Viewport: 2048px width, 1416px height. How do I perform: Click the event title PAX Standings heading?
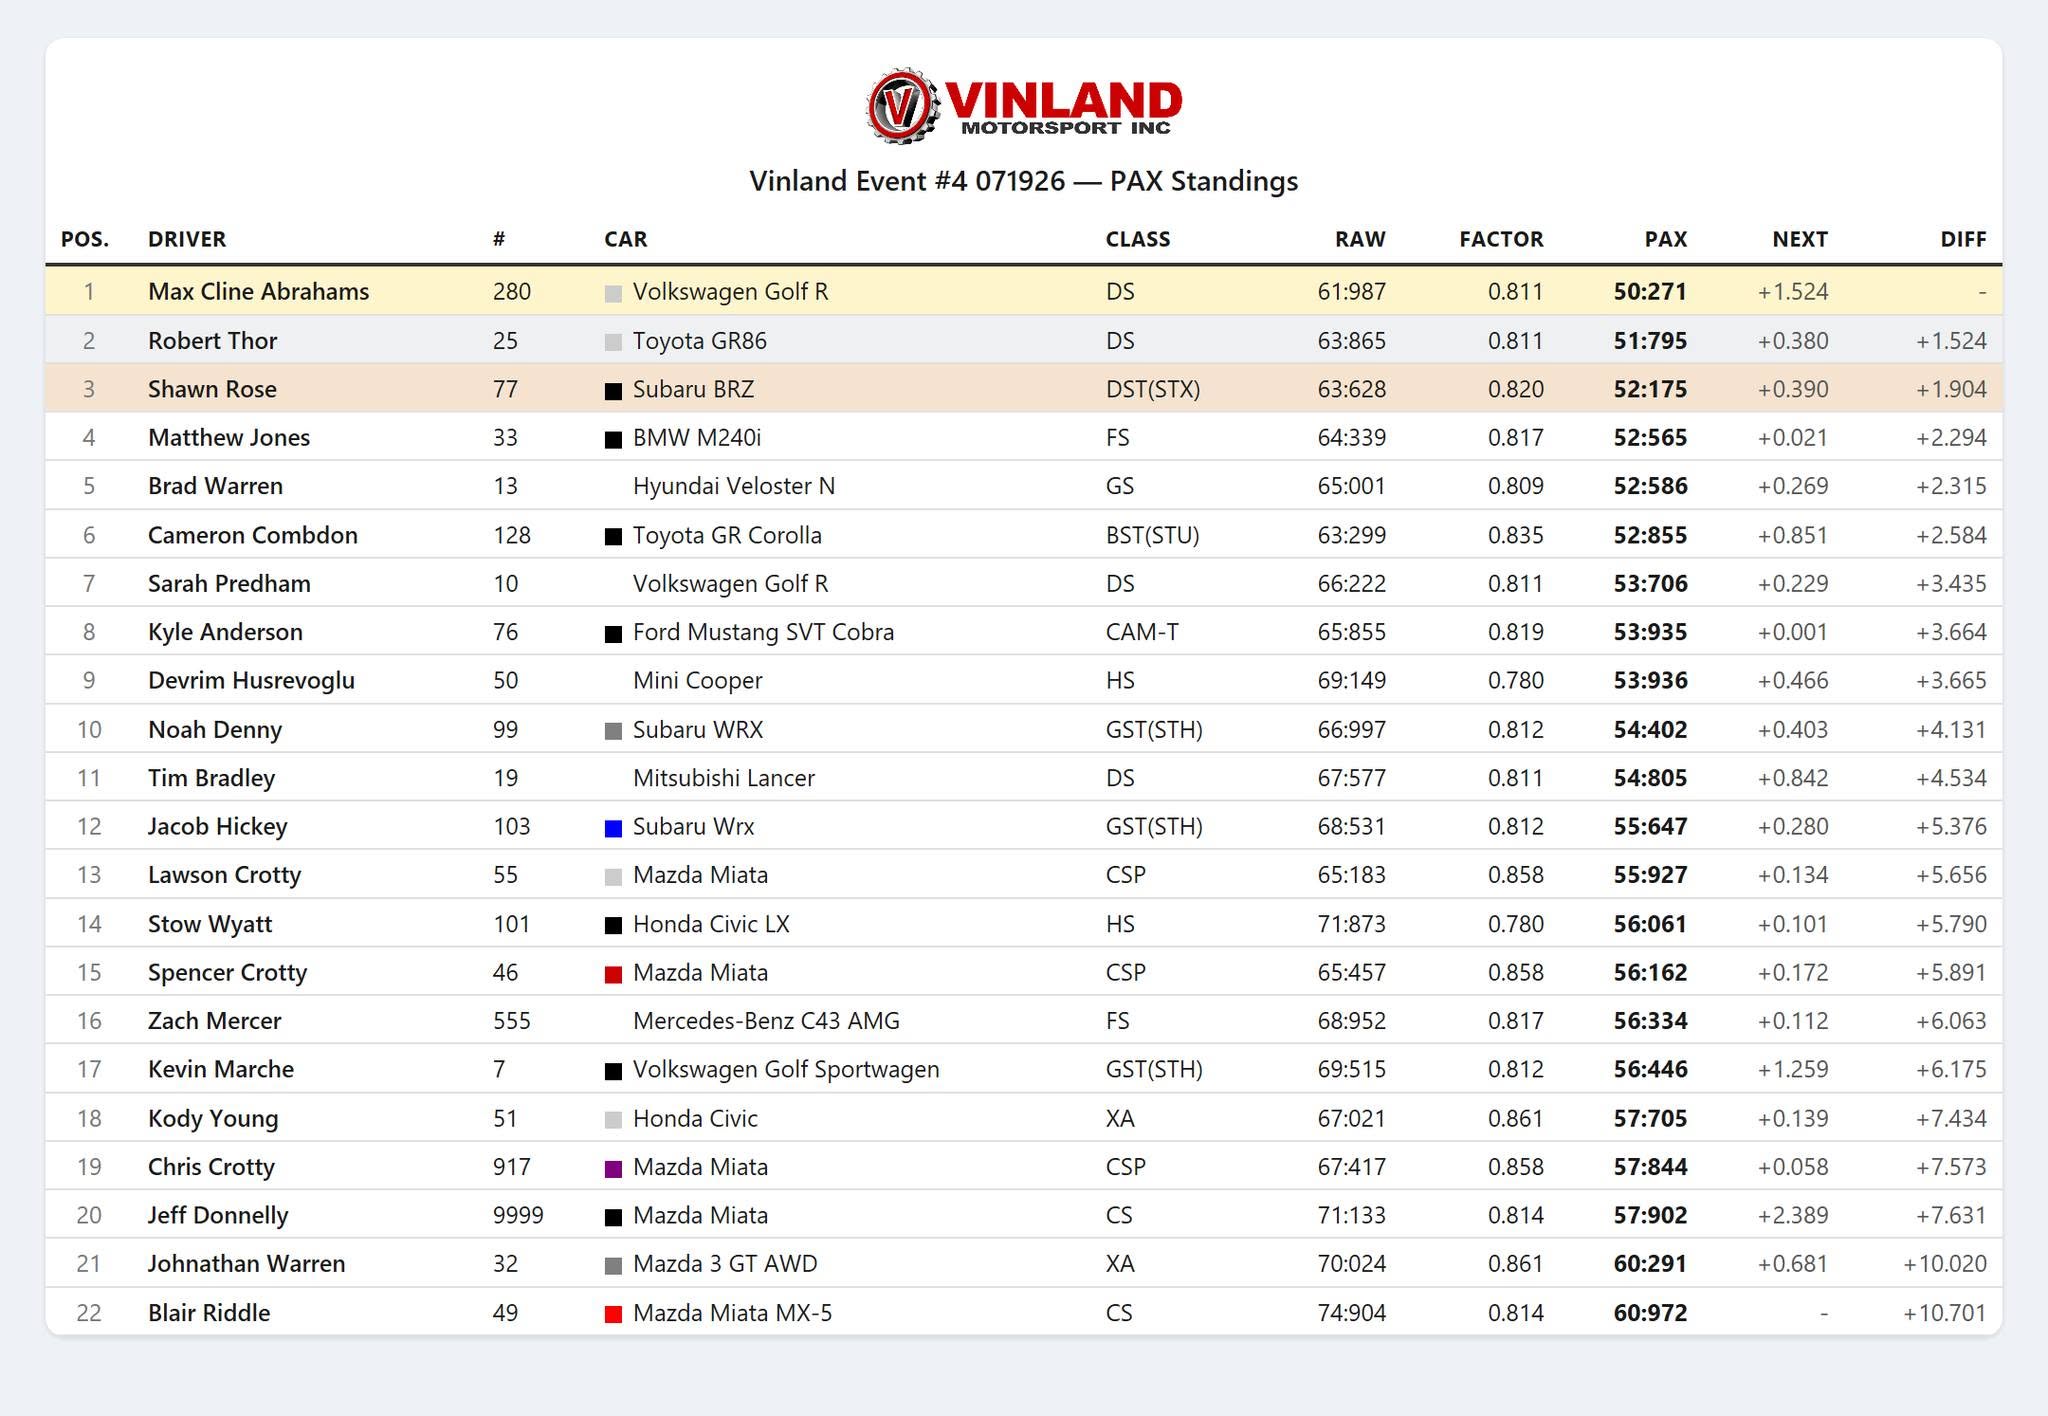click(x=1023, y=181)
